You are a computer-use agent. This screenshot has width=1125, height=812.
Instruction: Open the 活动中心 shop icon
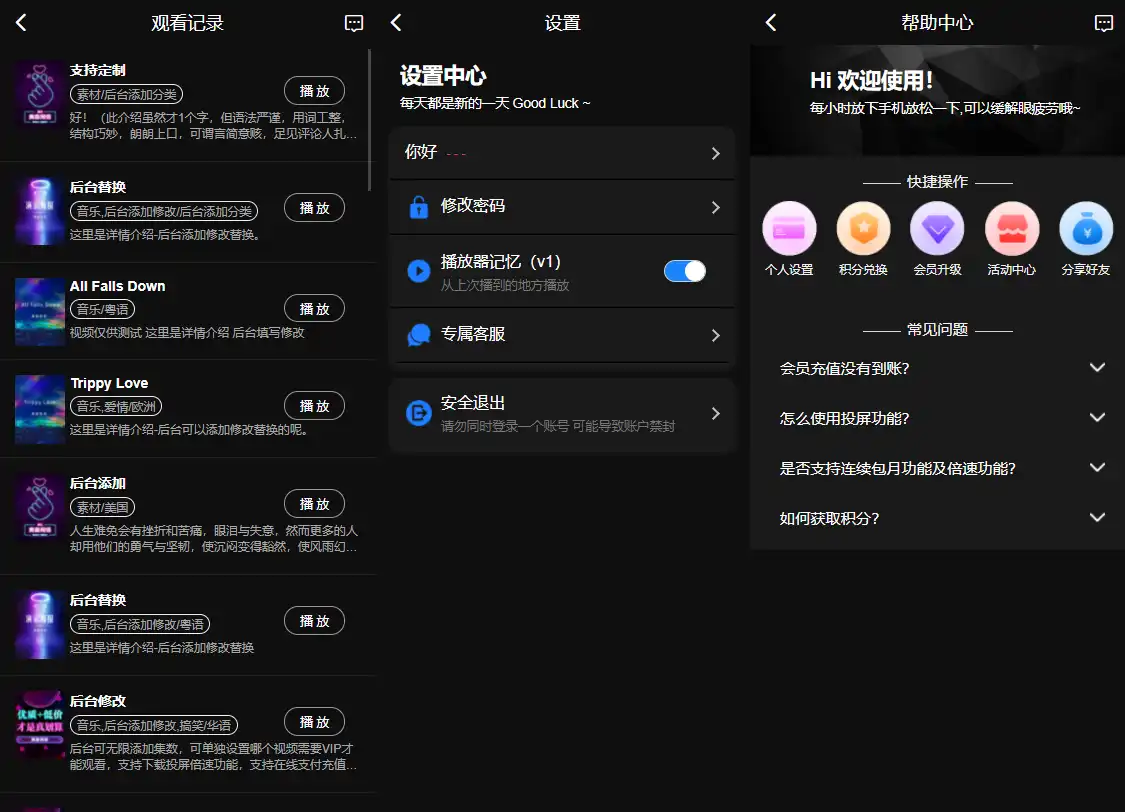[x=1012, y=229]
